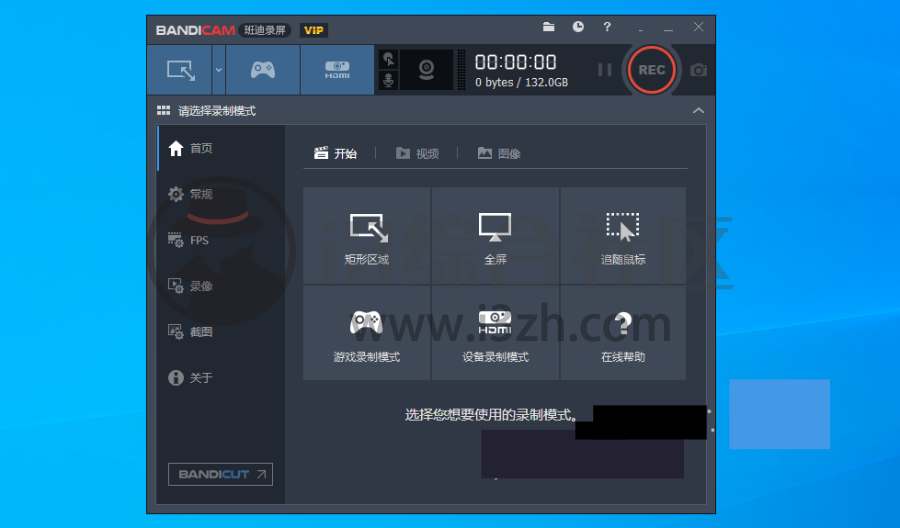The image size is (900, 528).
Task: Choose the 全屏 fullscreen recording tile
Action: pos(495,235)
